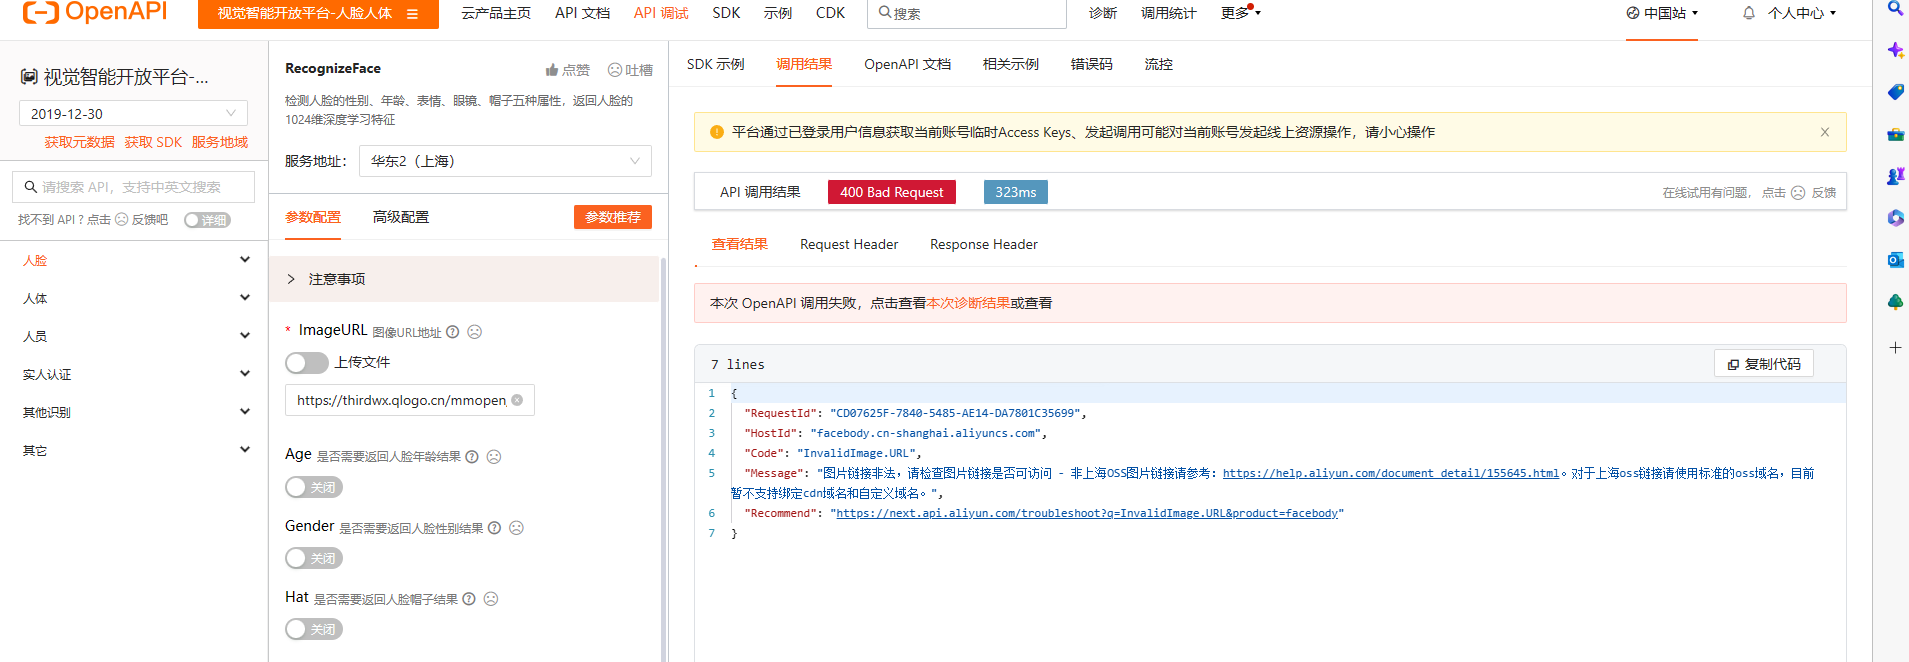Screen dimensions: 1909x662
Task: Open the Response Header tab
Action: click(984, 244)
